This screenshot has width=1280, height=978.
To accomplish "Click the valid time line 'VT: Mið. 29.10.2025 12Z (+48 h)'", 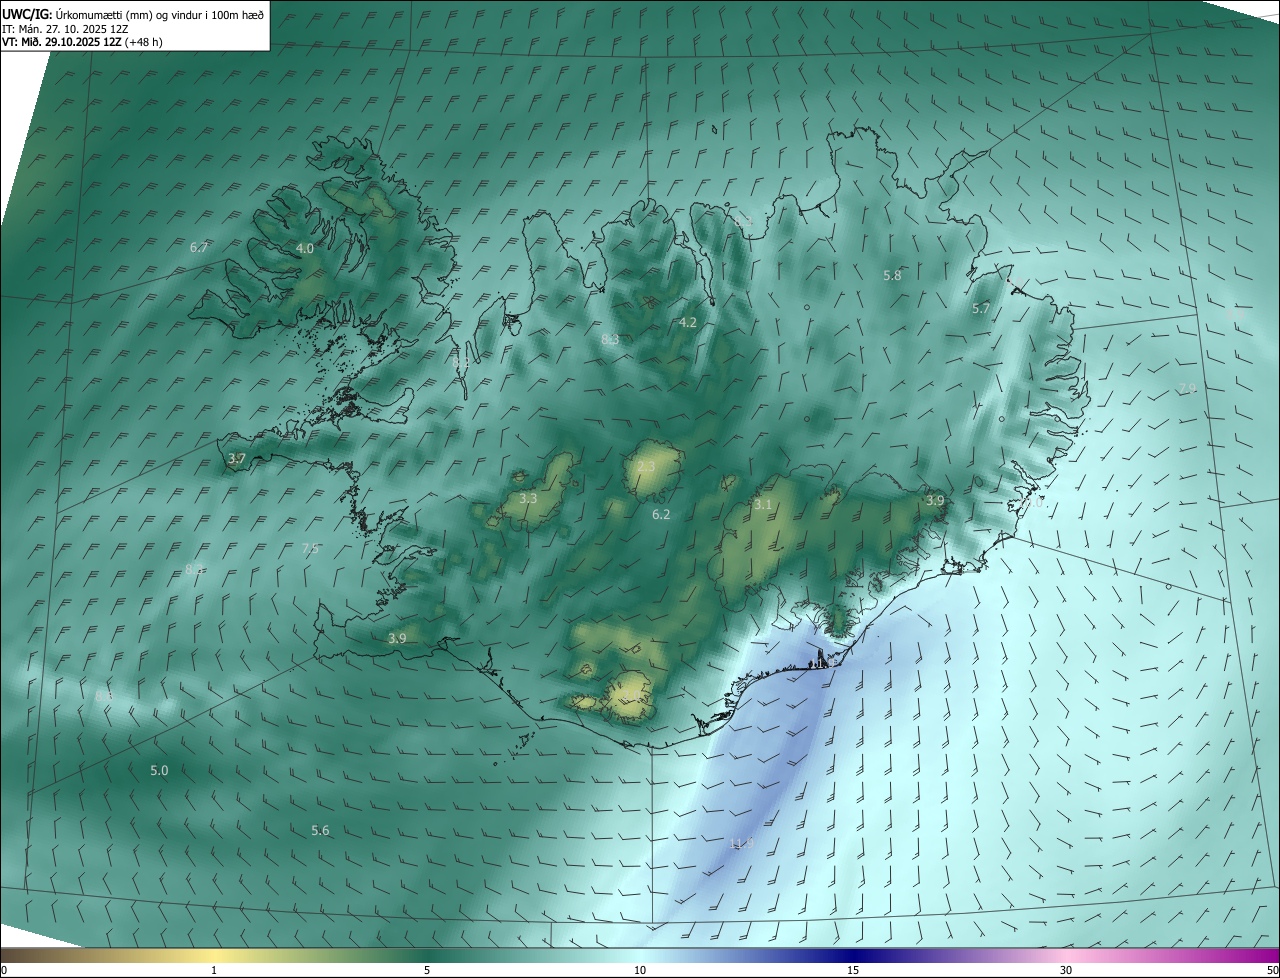I will [83, 42].
